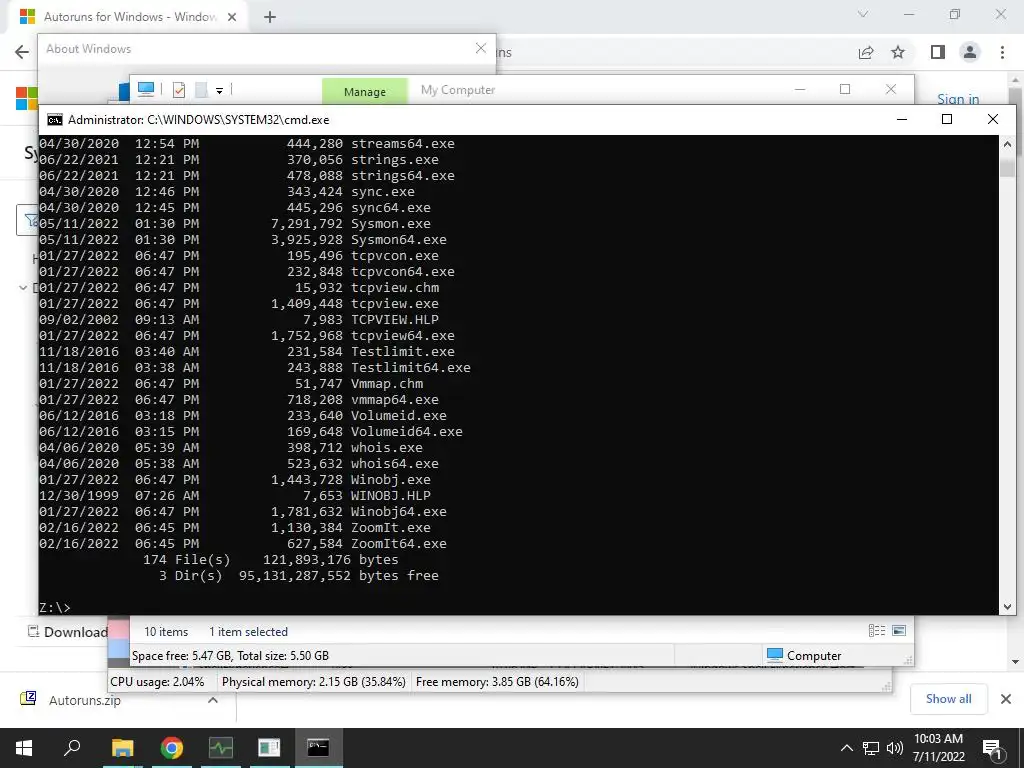This screenshot has width=1024, height=768.
Task: Open the Customize Quick Access Toolbar dropdown
Action: click(x=219, y=91)
